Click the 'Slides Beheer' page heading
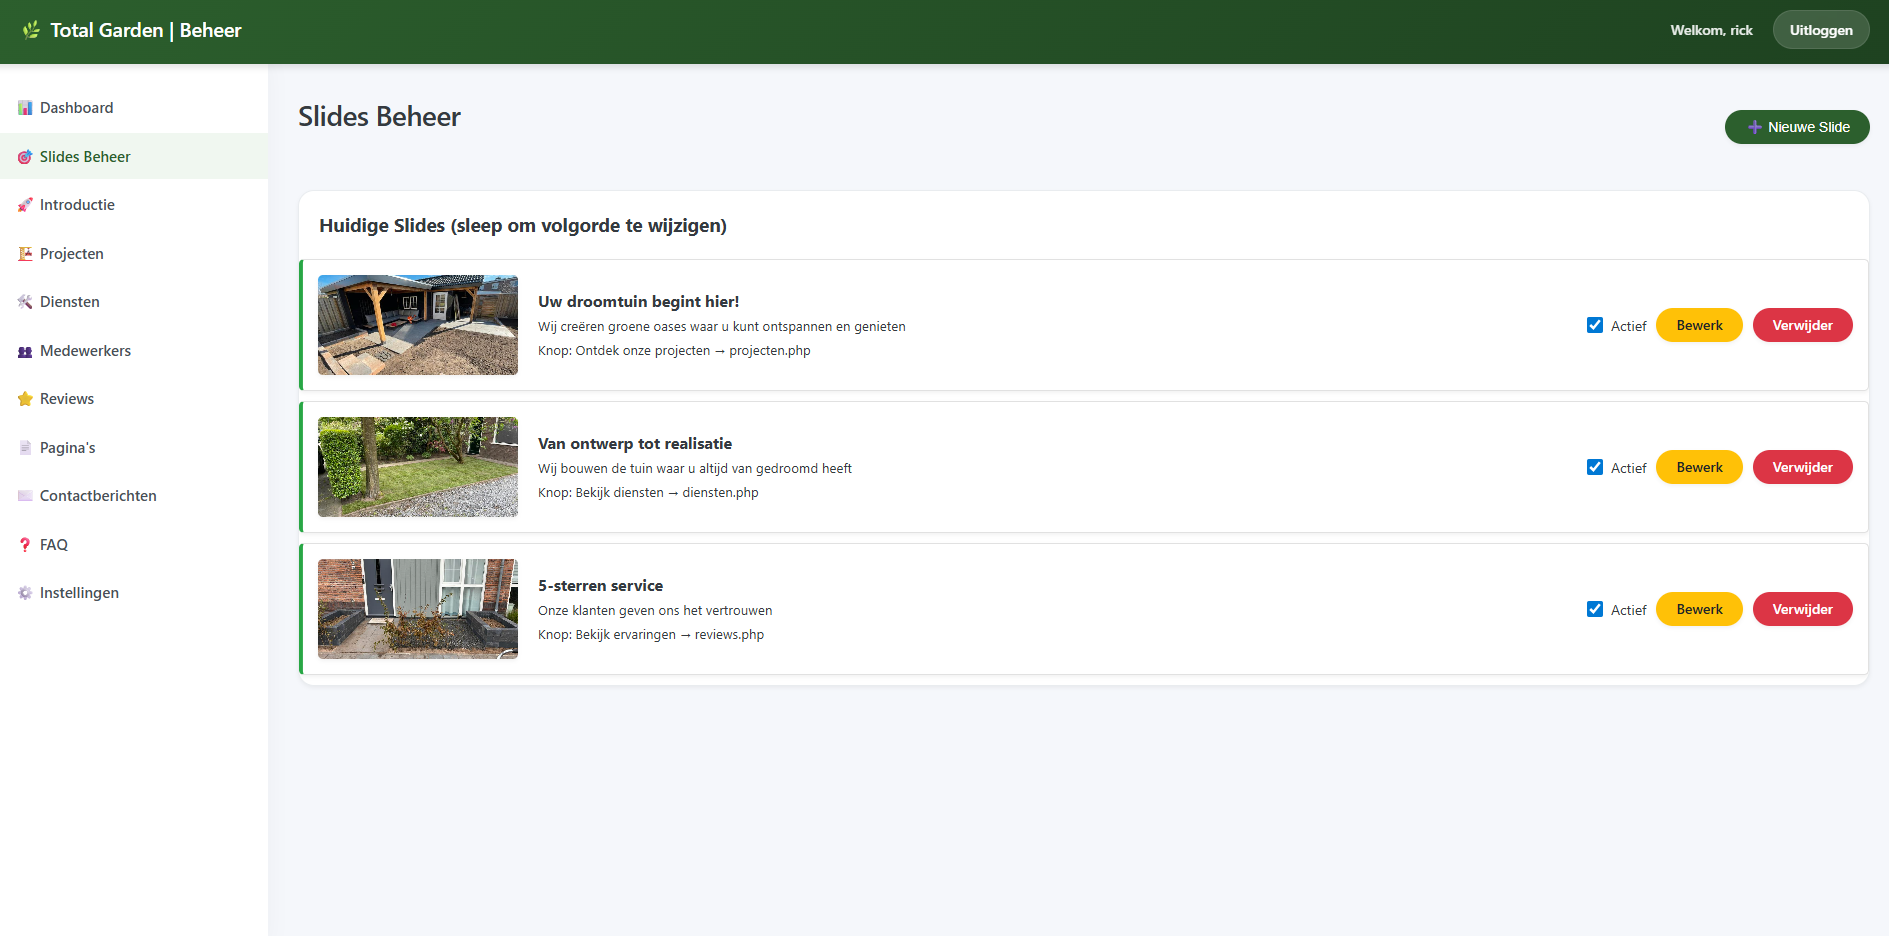The image size is (1889, 936). point(379,117)
